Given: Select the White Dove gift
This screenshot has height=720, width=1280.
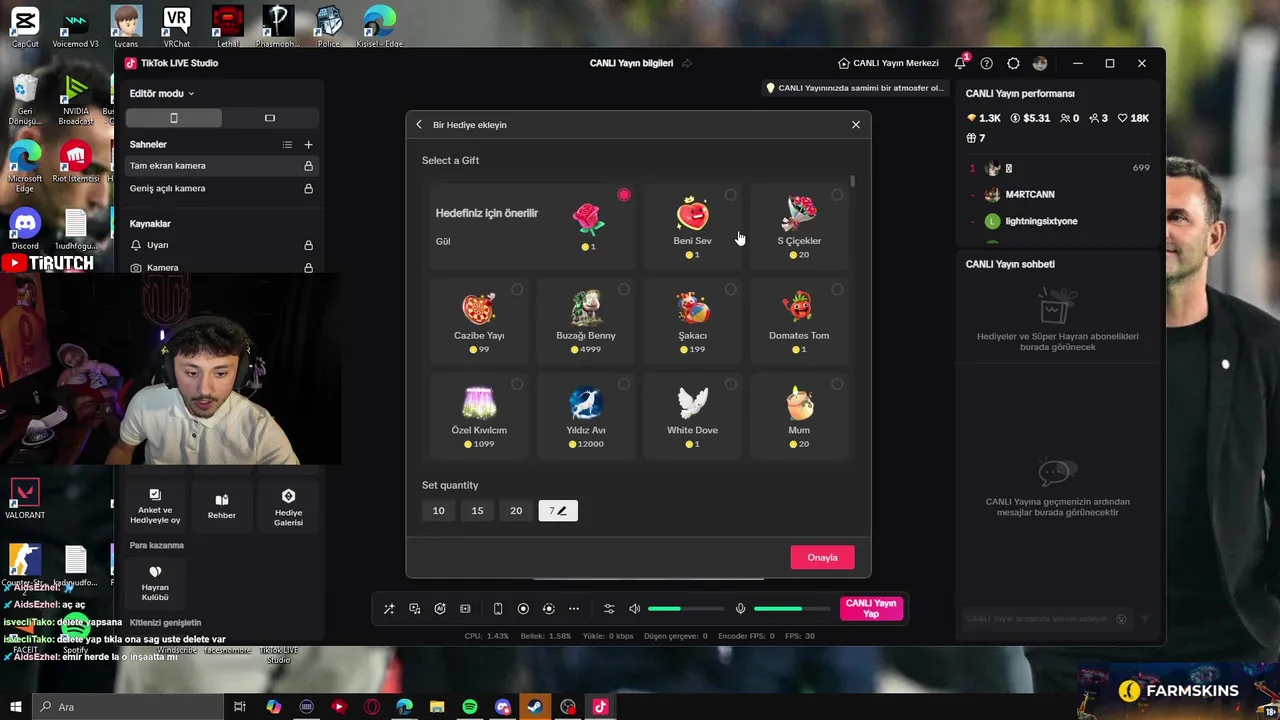Looking at the screenshot, I should pyautogui.click(x=692, y=415).
